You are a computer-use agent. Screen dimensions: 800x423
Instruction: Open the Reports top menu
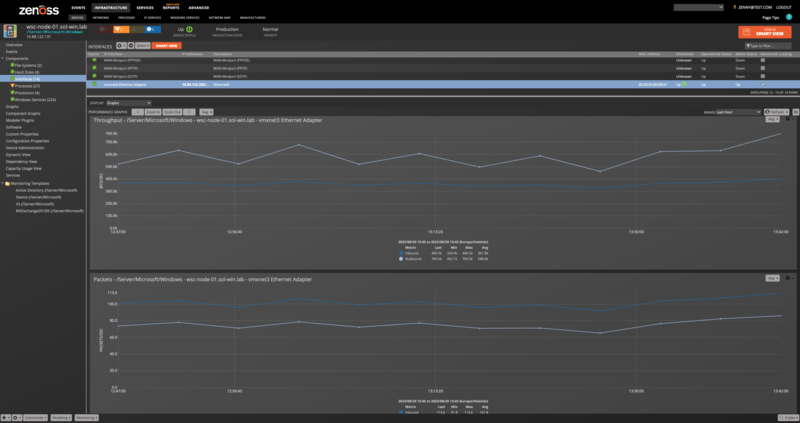[171, 8]
